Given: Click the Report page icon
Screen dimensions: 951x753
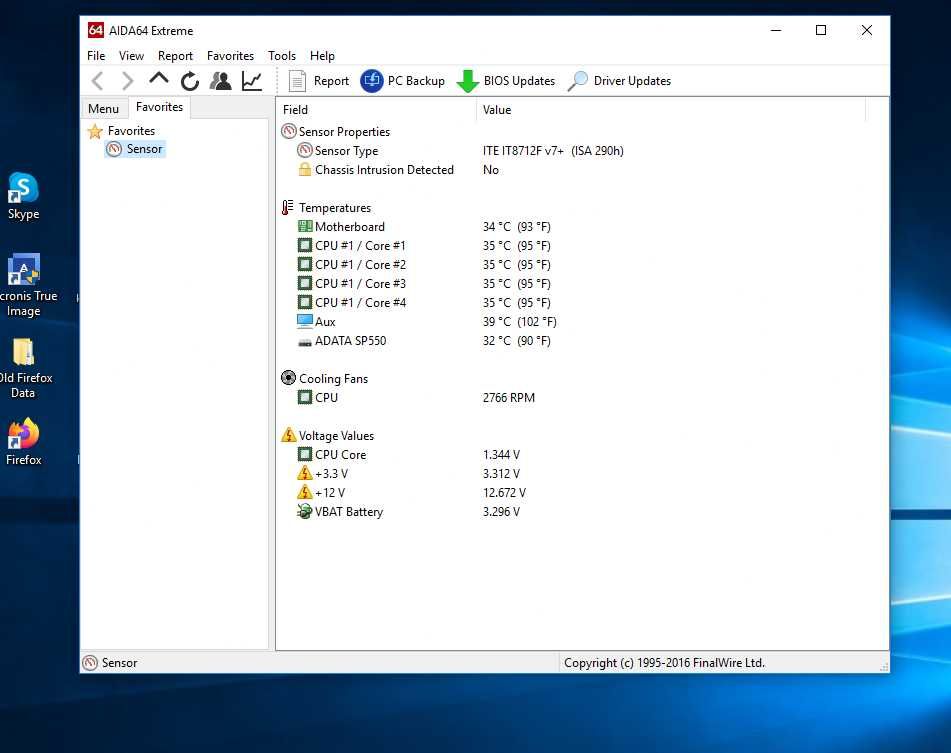Looking at the screenshot, I should coord(297,81).
